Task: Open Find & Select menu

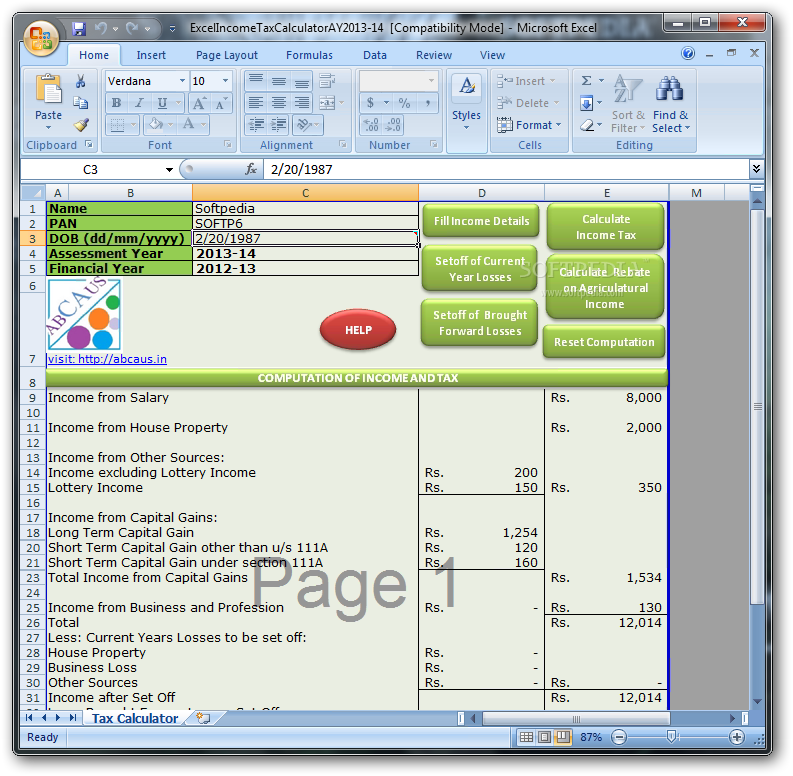Action: 670,104
